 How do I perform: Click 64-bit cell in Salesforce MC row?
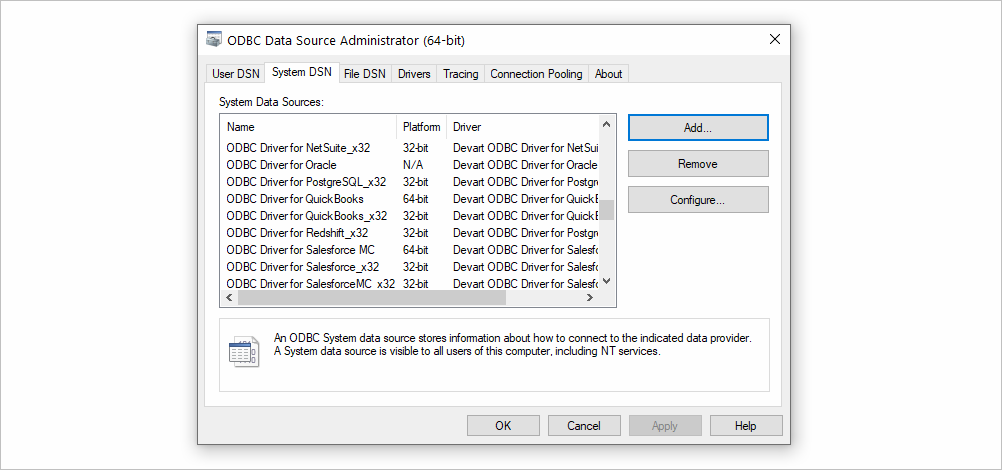pyautogui.click(x=415, y=249)
